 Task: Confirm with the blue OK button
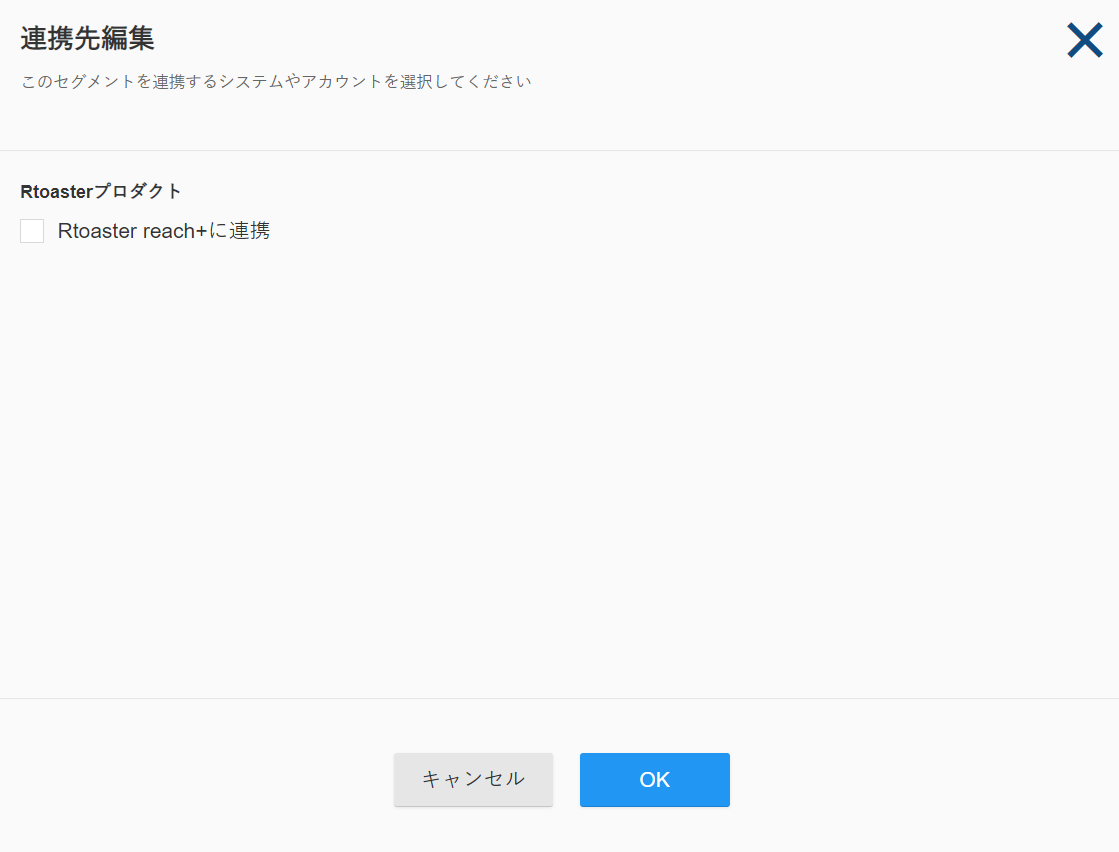tap(654, 779)
